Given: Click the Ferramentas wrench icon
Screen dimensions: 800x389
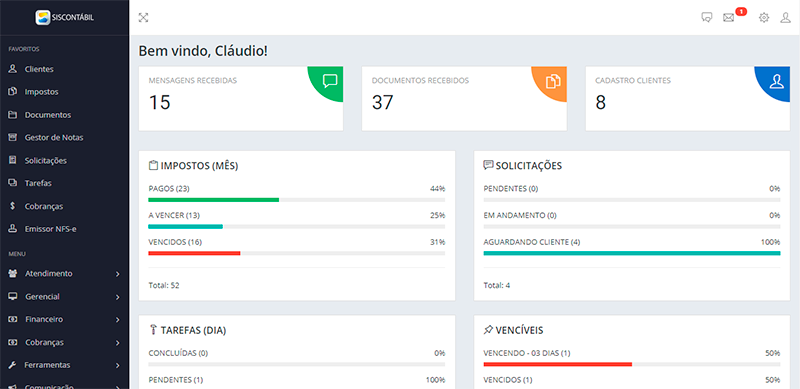Looking at the screenshot, I should pos(13,365).
